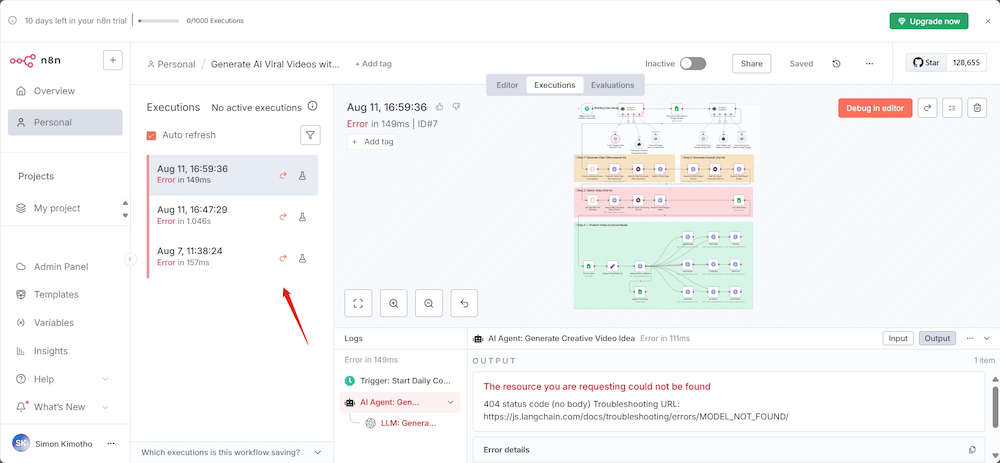Click flask icon for Aug 11, 16:59:36 execution
1000x463 pixels.
(303, 175)
